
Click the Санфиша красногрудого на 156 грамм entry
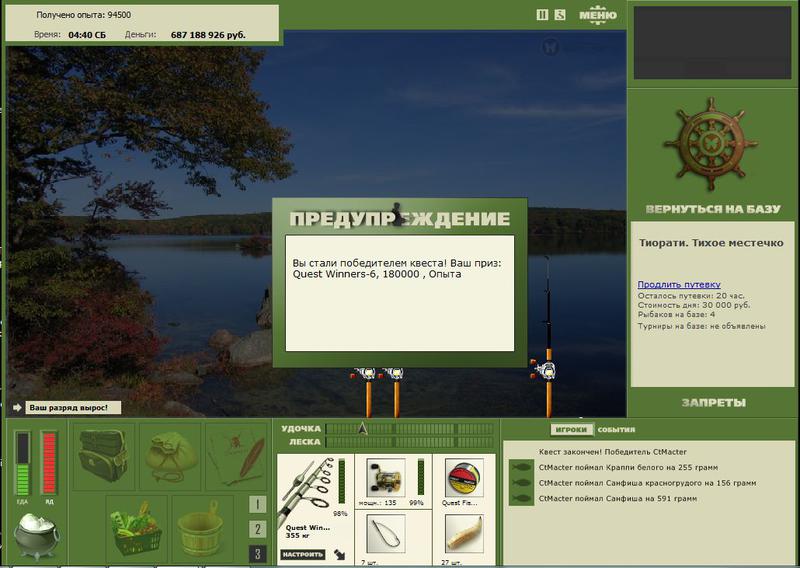pyautogui.click(x=647, y=483)
